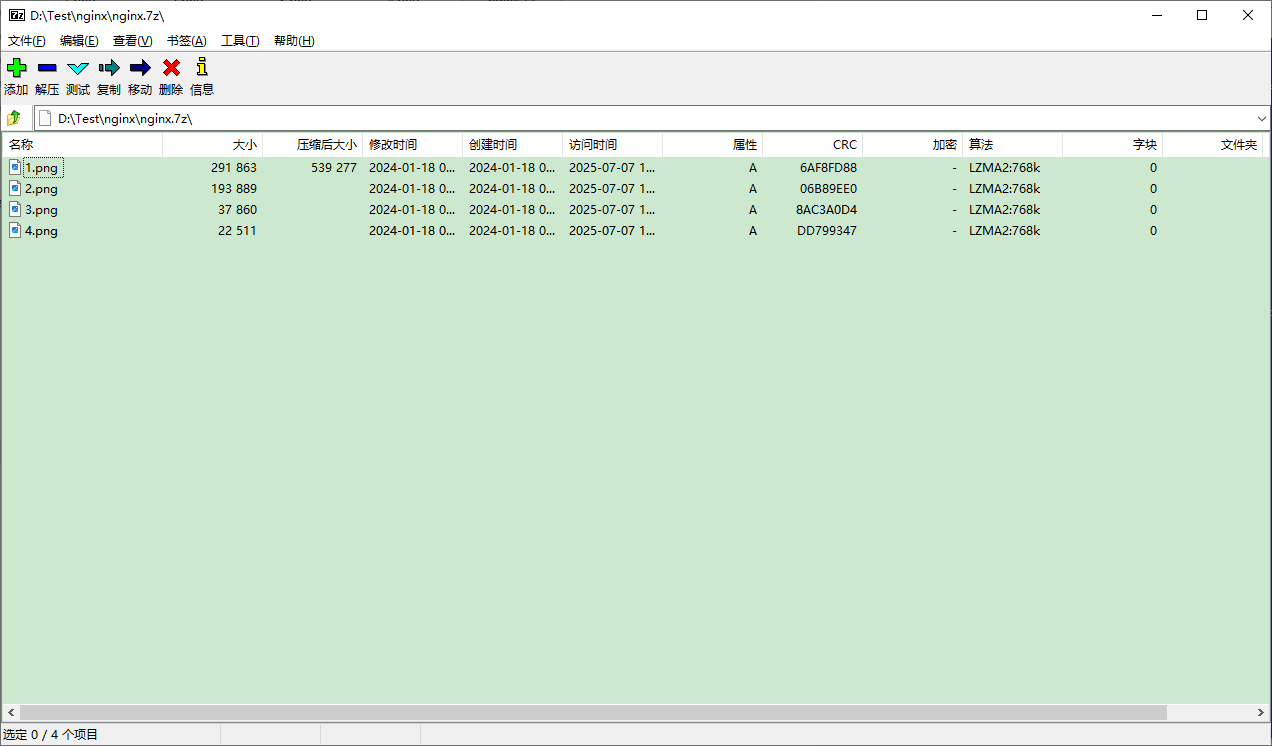Sort by 名称 column header
The image size is (1272, 746).
(82, 145)
